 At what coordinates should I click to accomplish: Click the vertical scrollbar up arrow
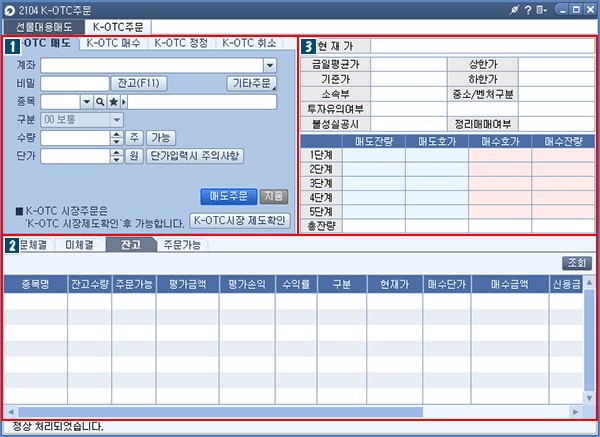(589, 283)
